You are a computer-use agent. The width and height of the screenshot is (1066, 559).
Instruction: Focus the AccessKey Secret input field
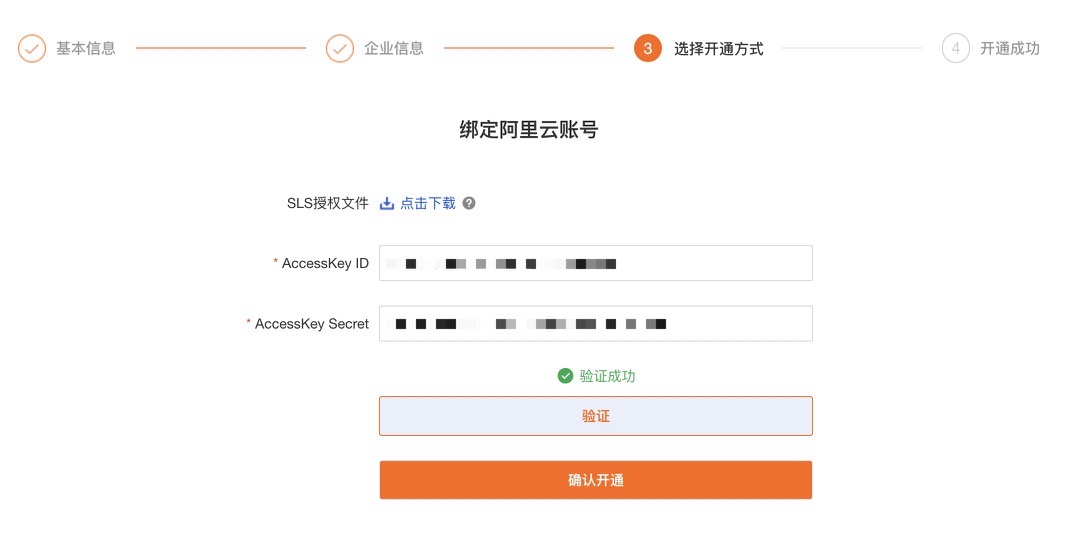(596, 324)
